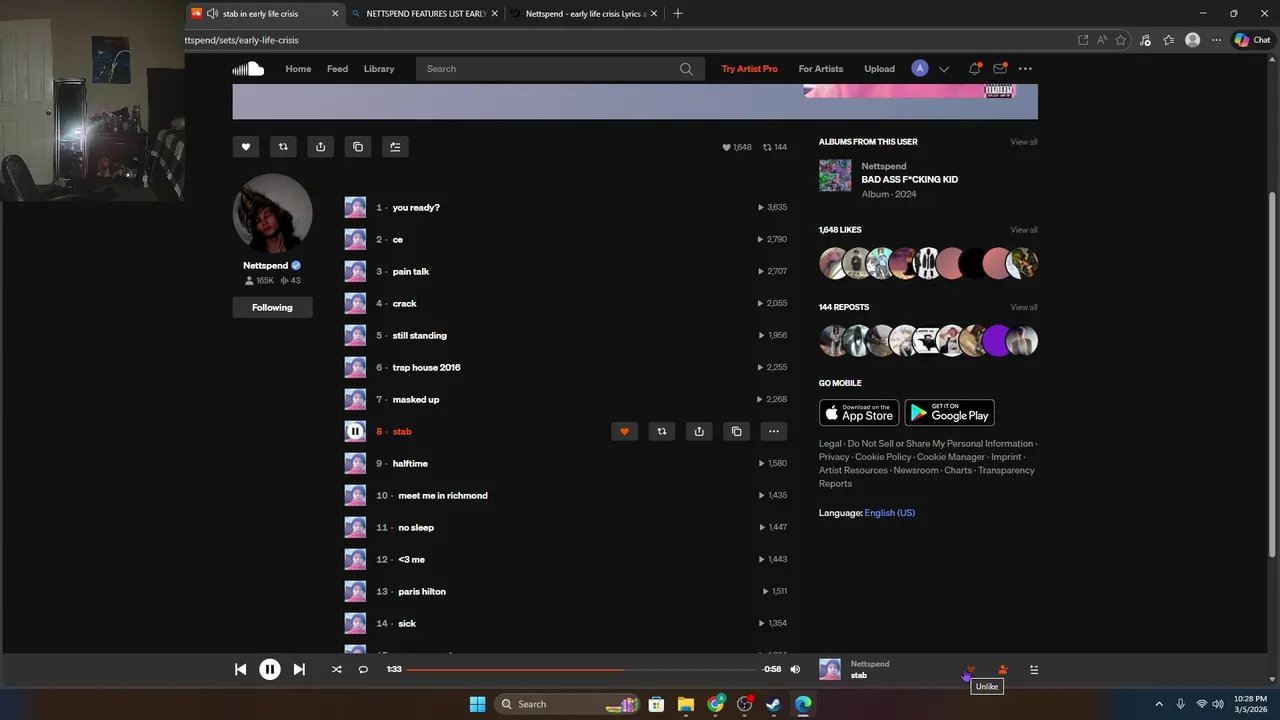Open Windows Start menu
The height and width of the screenshot is (720, 1280).
click(477, 704)
